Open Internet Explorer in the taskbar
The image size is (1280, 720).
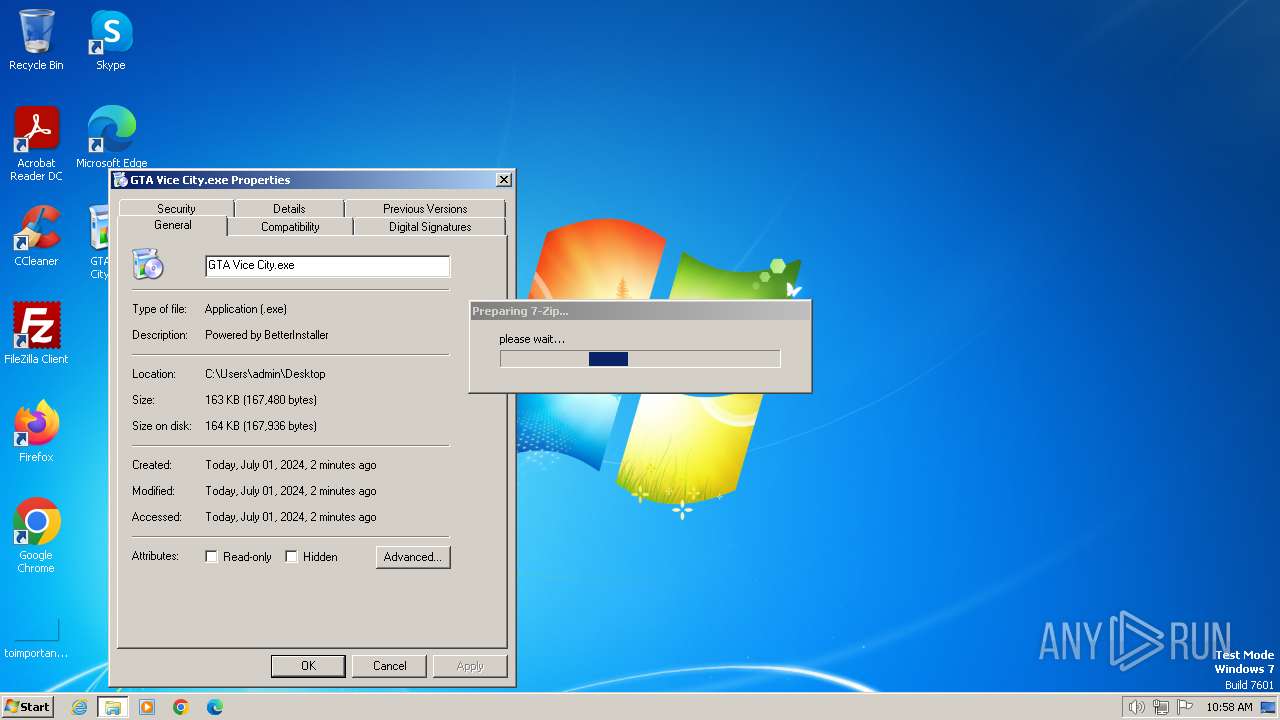click(79, 707)
